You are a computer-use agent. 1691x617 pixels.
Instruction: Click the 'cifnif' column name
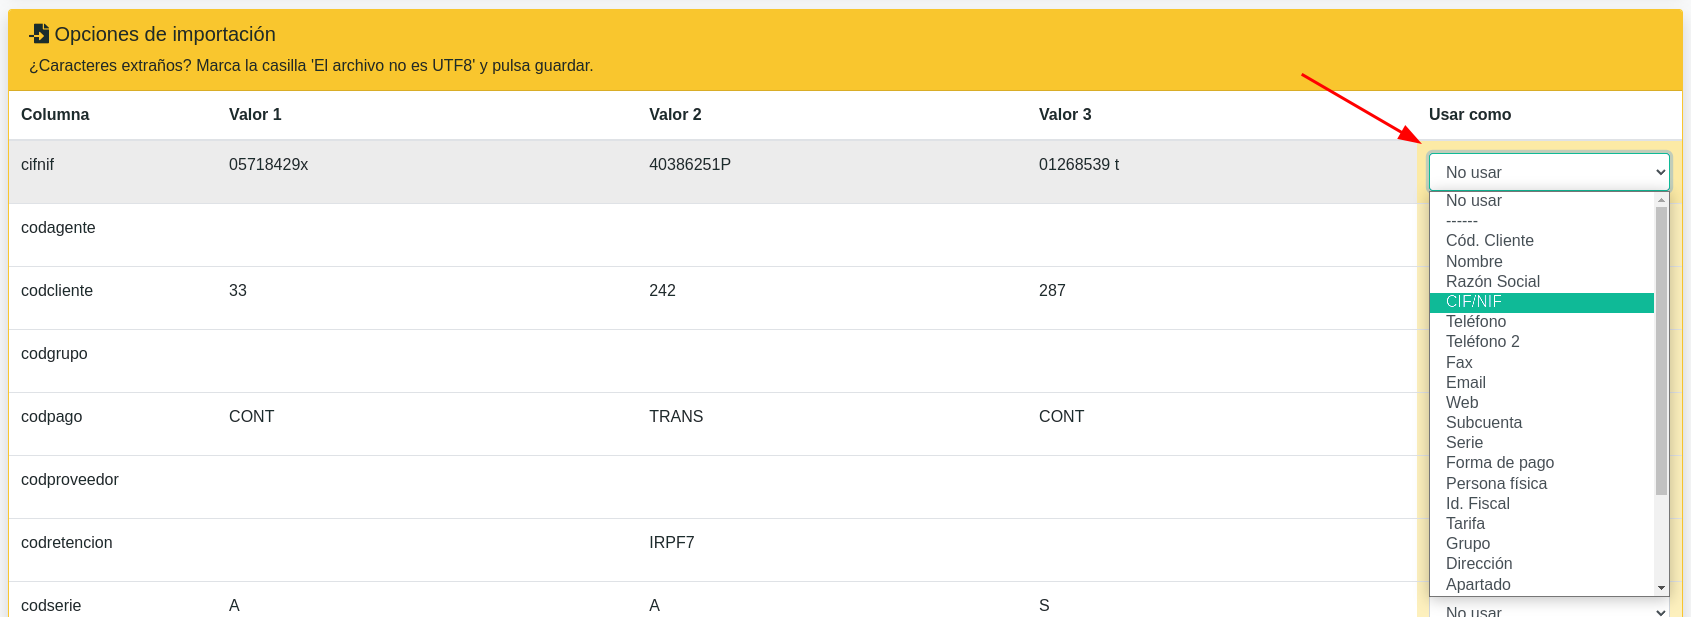point(38,165)
